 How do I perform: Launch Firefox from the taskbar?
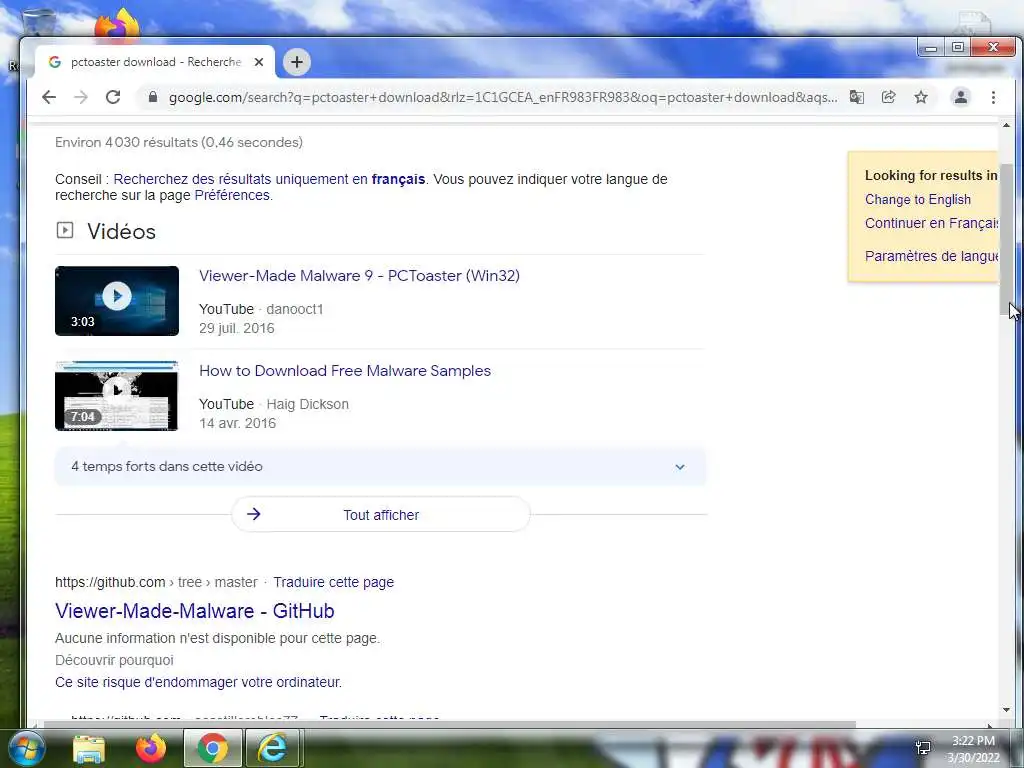point(151,748)
